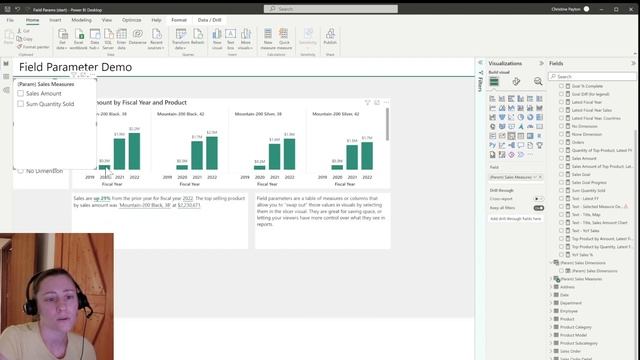Tick the Sales Goal field checkbox

(x=561, y=174)
